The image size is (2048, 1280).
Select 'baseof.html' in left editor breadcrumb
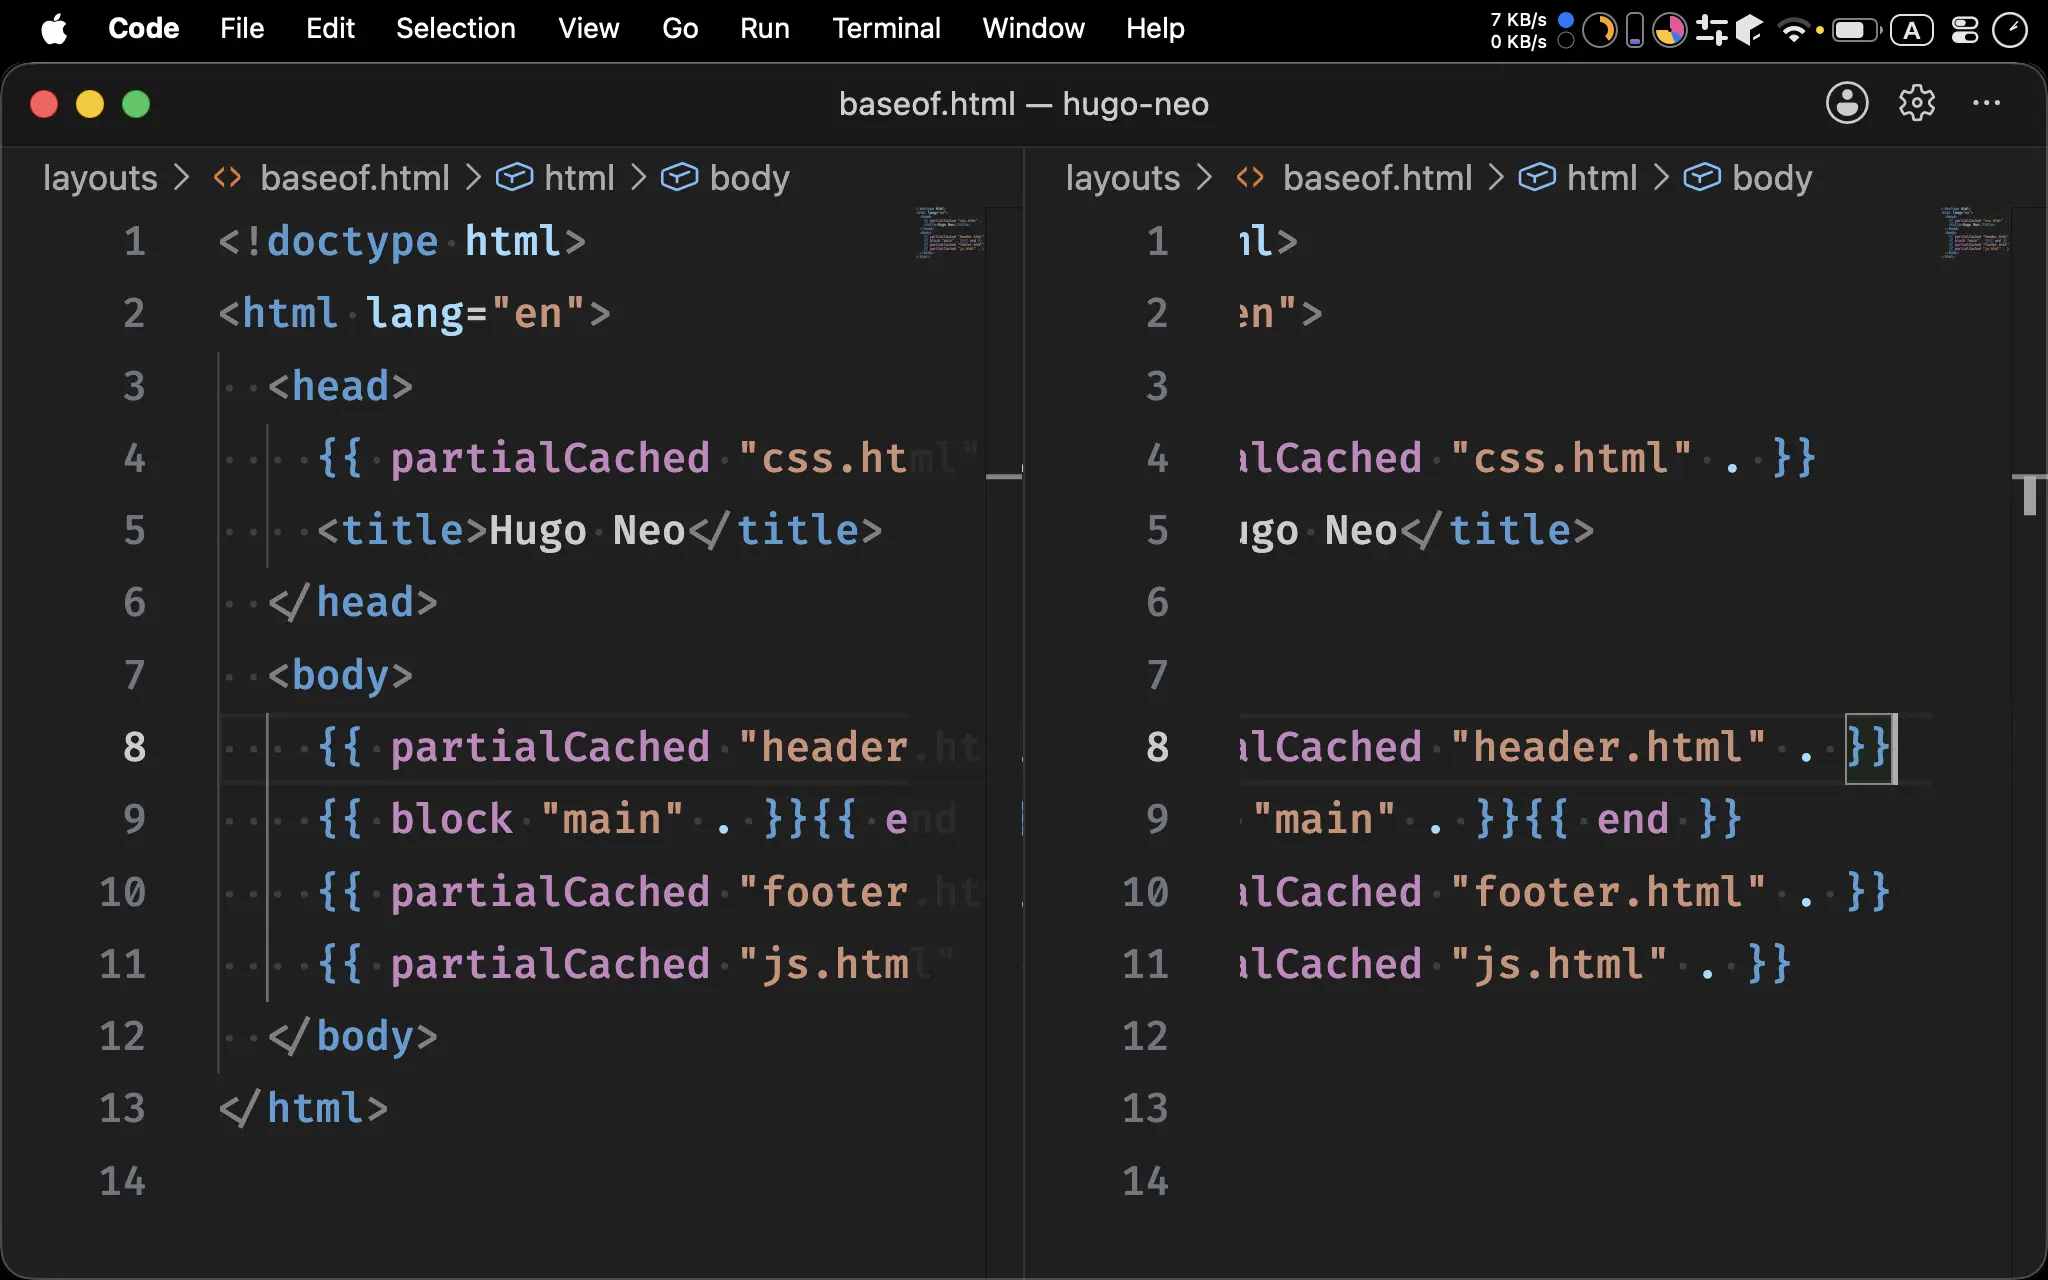355,178
